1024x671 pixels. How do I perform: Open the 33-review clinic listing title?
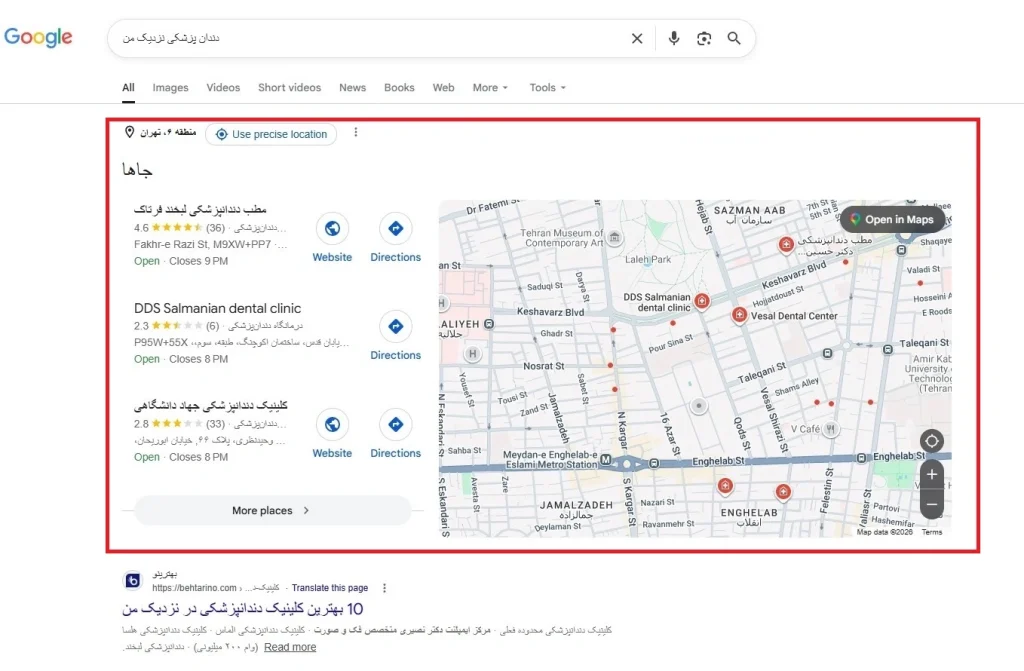tap(211, 406)
